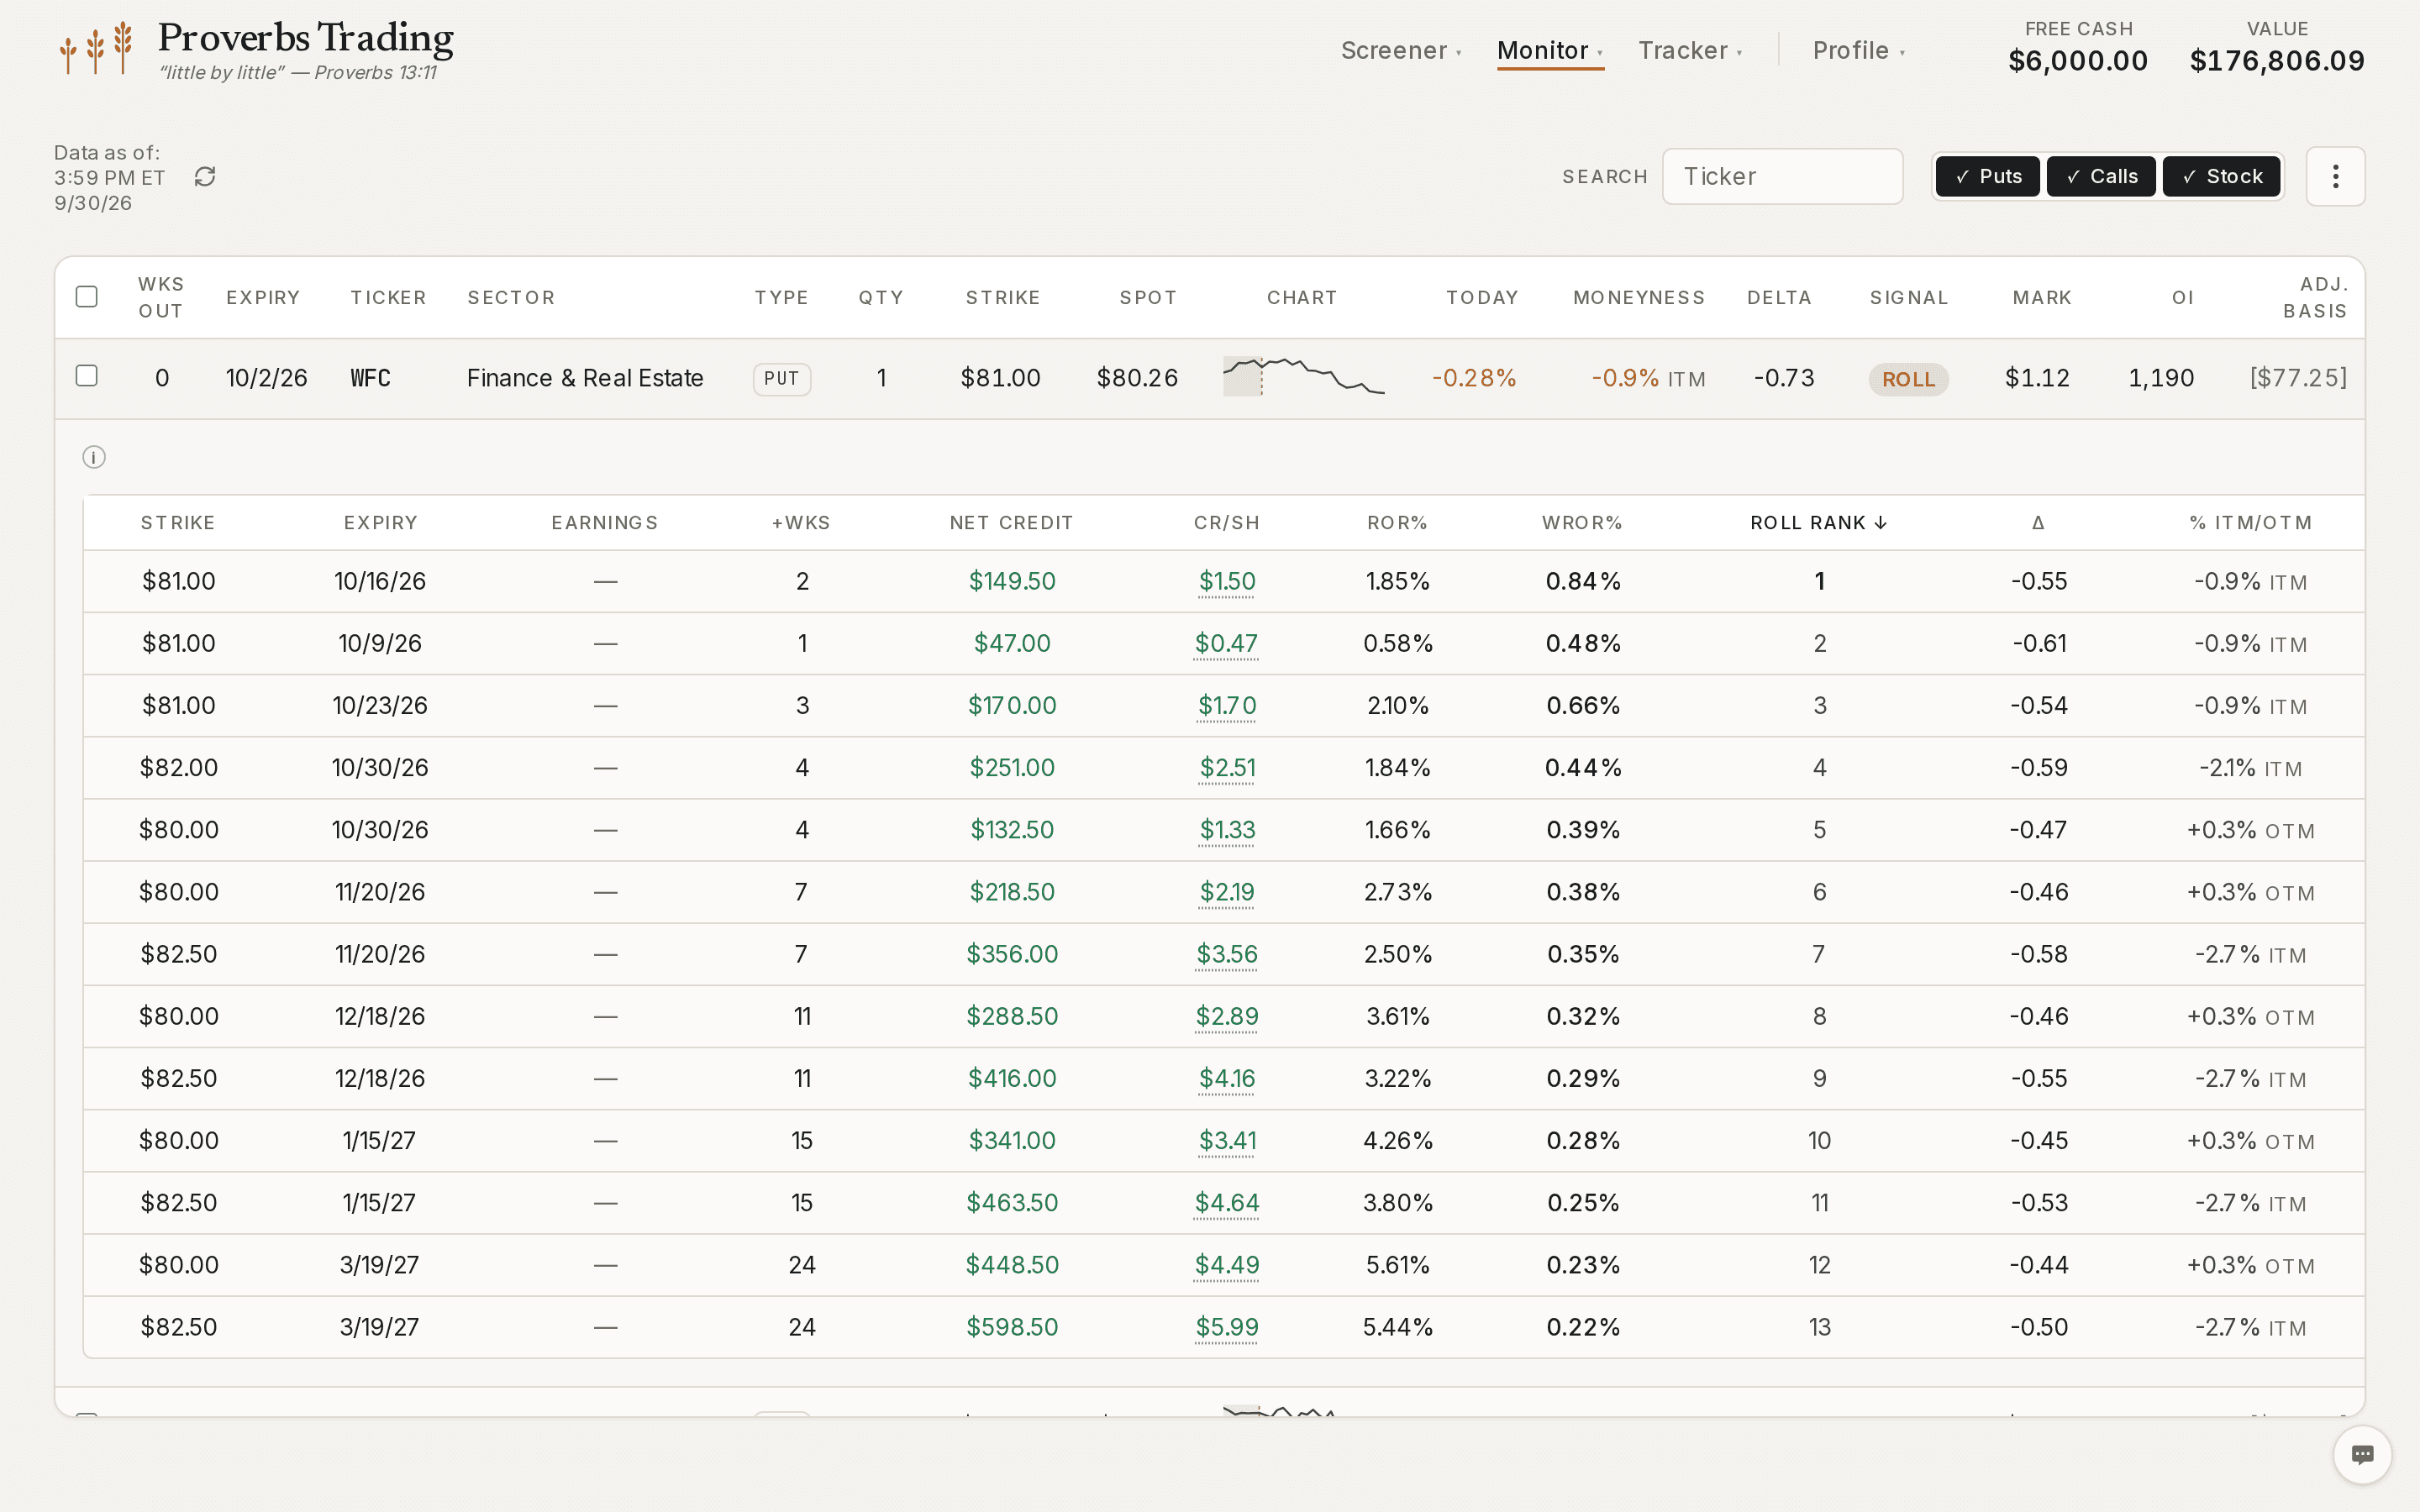Viewport: 2420px width, 1512px height.
Task: Click the $341.00 net credit value
Action: click(1012, 1140)
